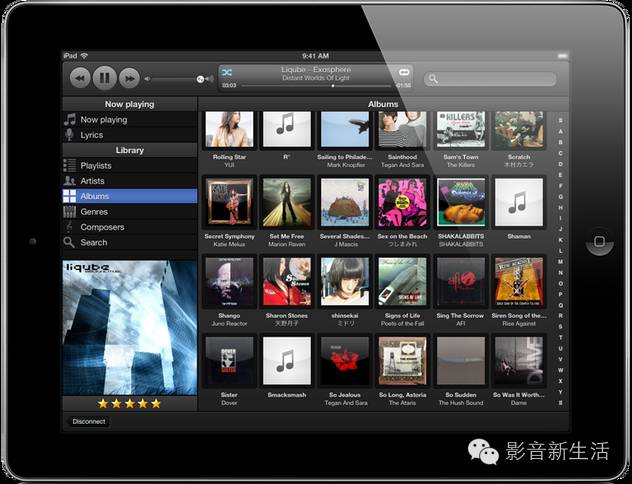Open Lyrics in the sidebar
The width and height of the screenshot is (632, 484).
(x=130, y=135)
